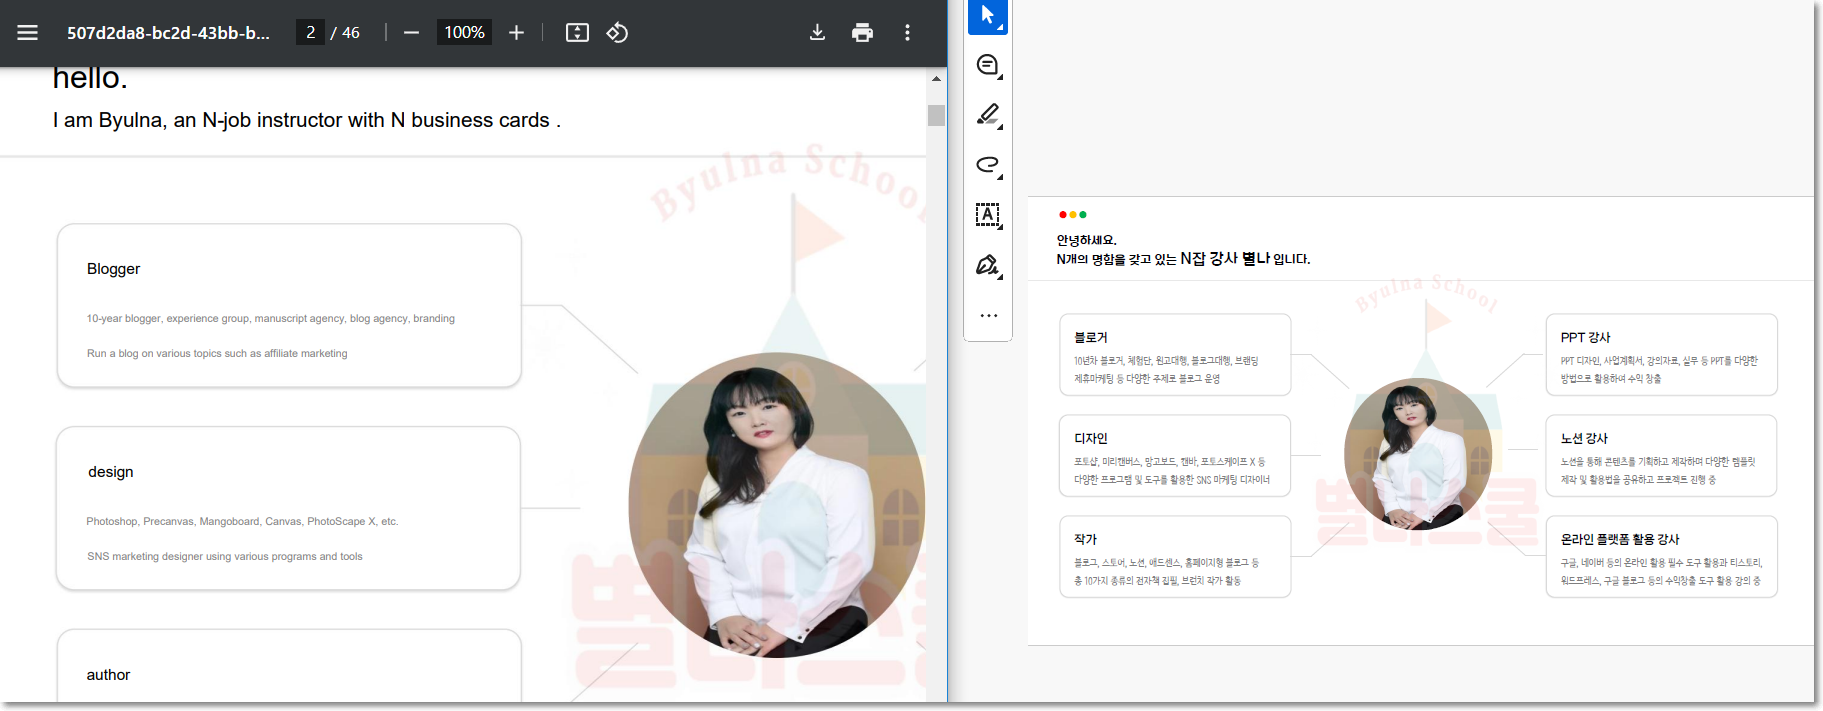
Task: Zoom in with the plus button
Action: tap(516, 33)
